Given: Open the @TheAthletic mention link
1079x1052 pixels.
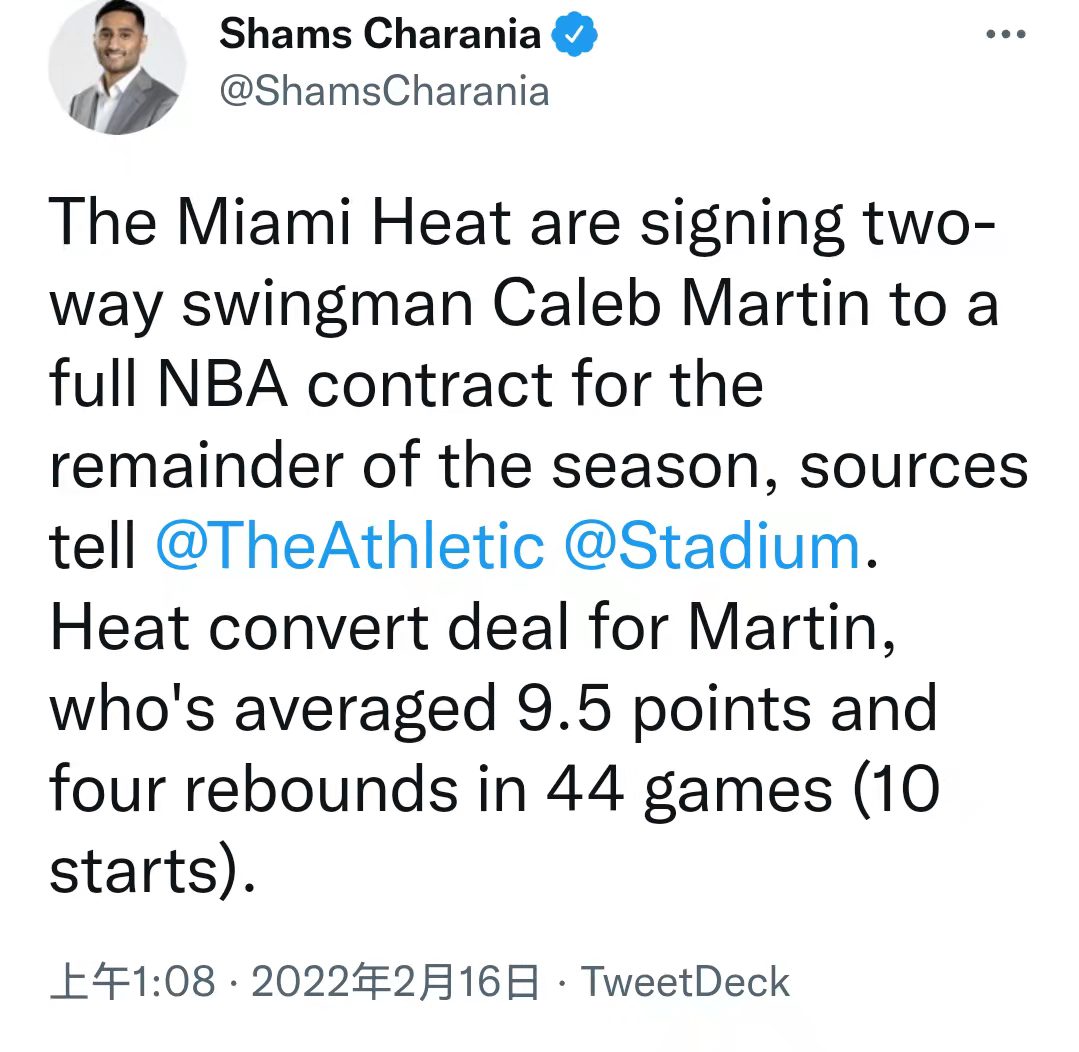Looking at the screenshot, I should coord(350,547).
